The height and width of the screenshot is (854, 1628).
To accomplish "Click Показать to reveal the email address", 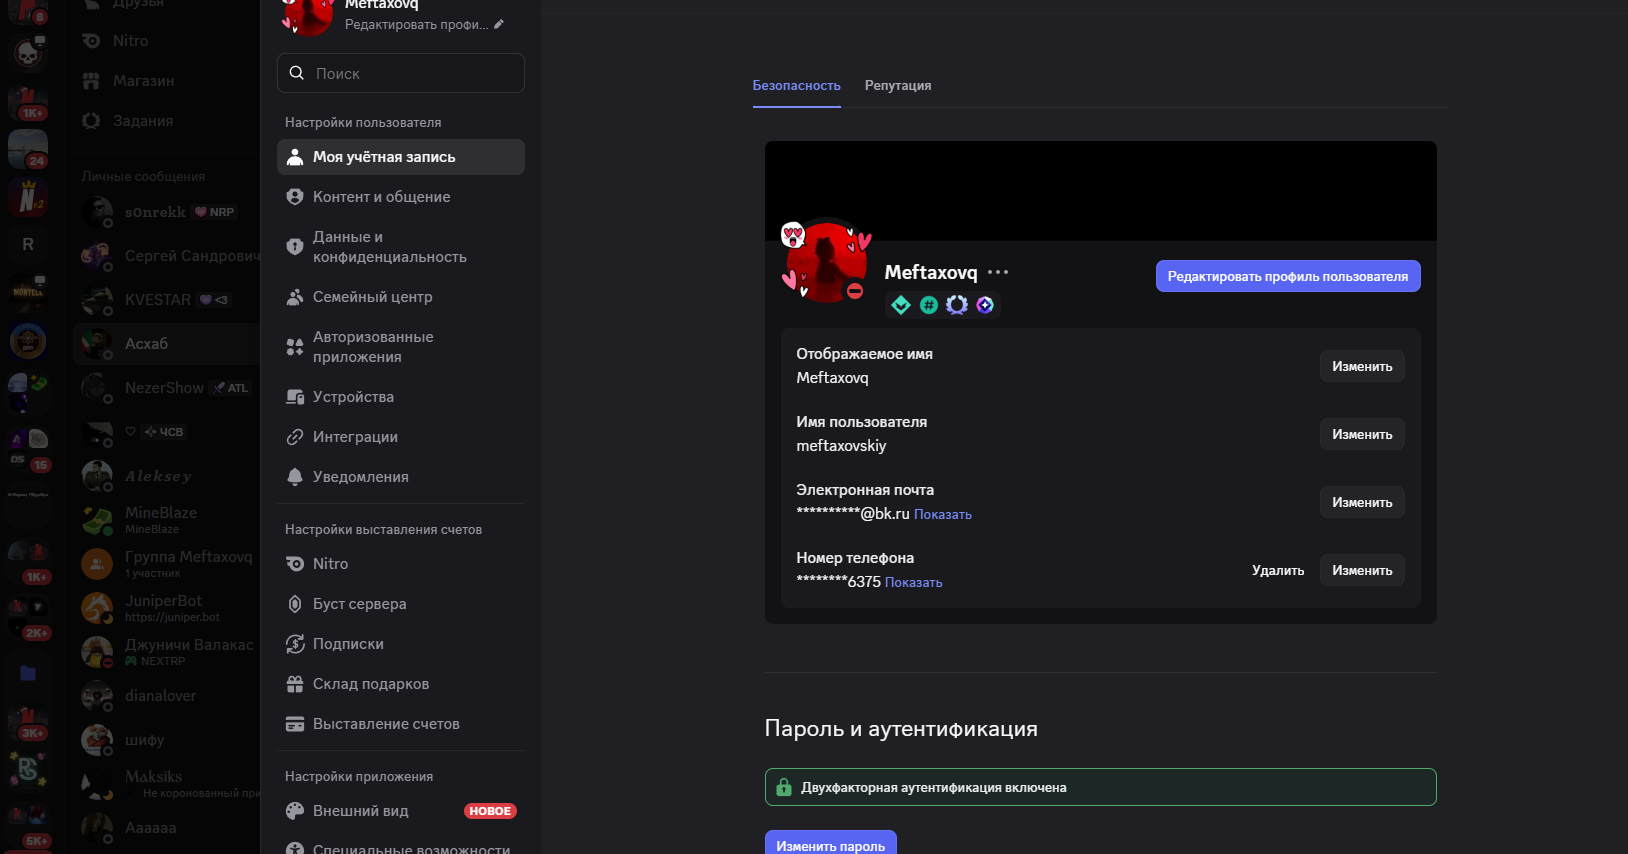I will click(943, 514).
